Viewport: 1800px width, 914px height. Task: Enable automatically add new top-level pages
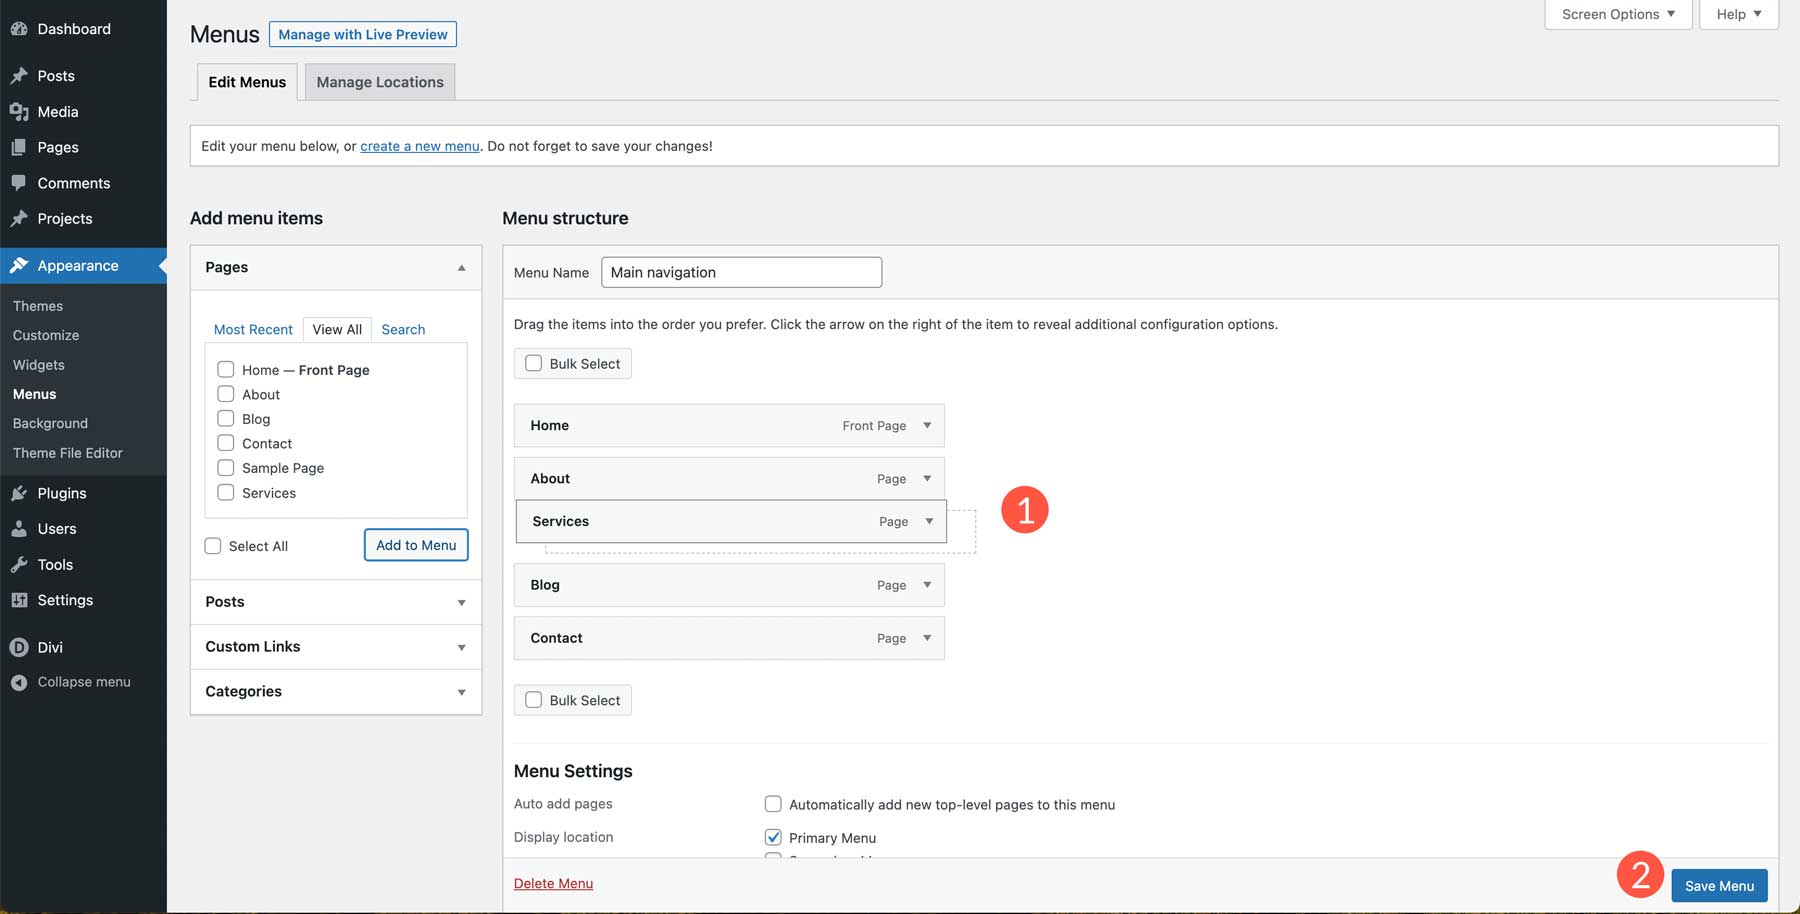pos(773,804)
